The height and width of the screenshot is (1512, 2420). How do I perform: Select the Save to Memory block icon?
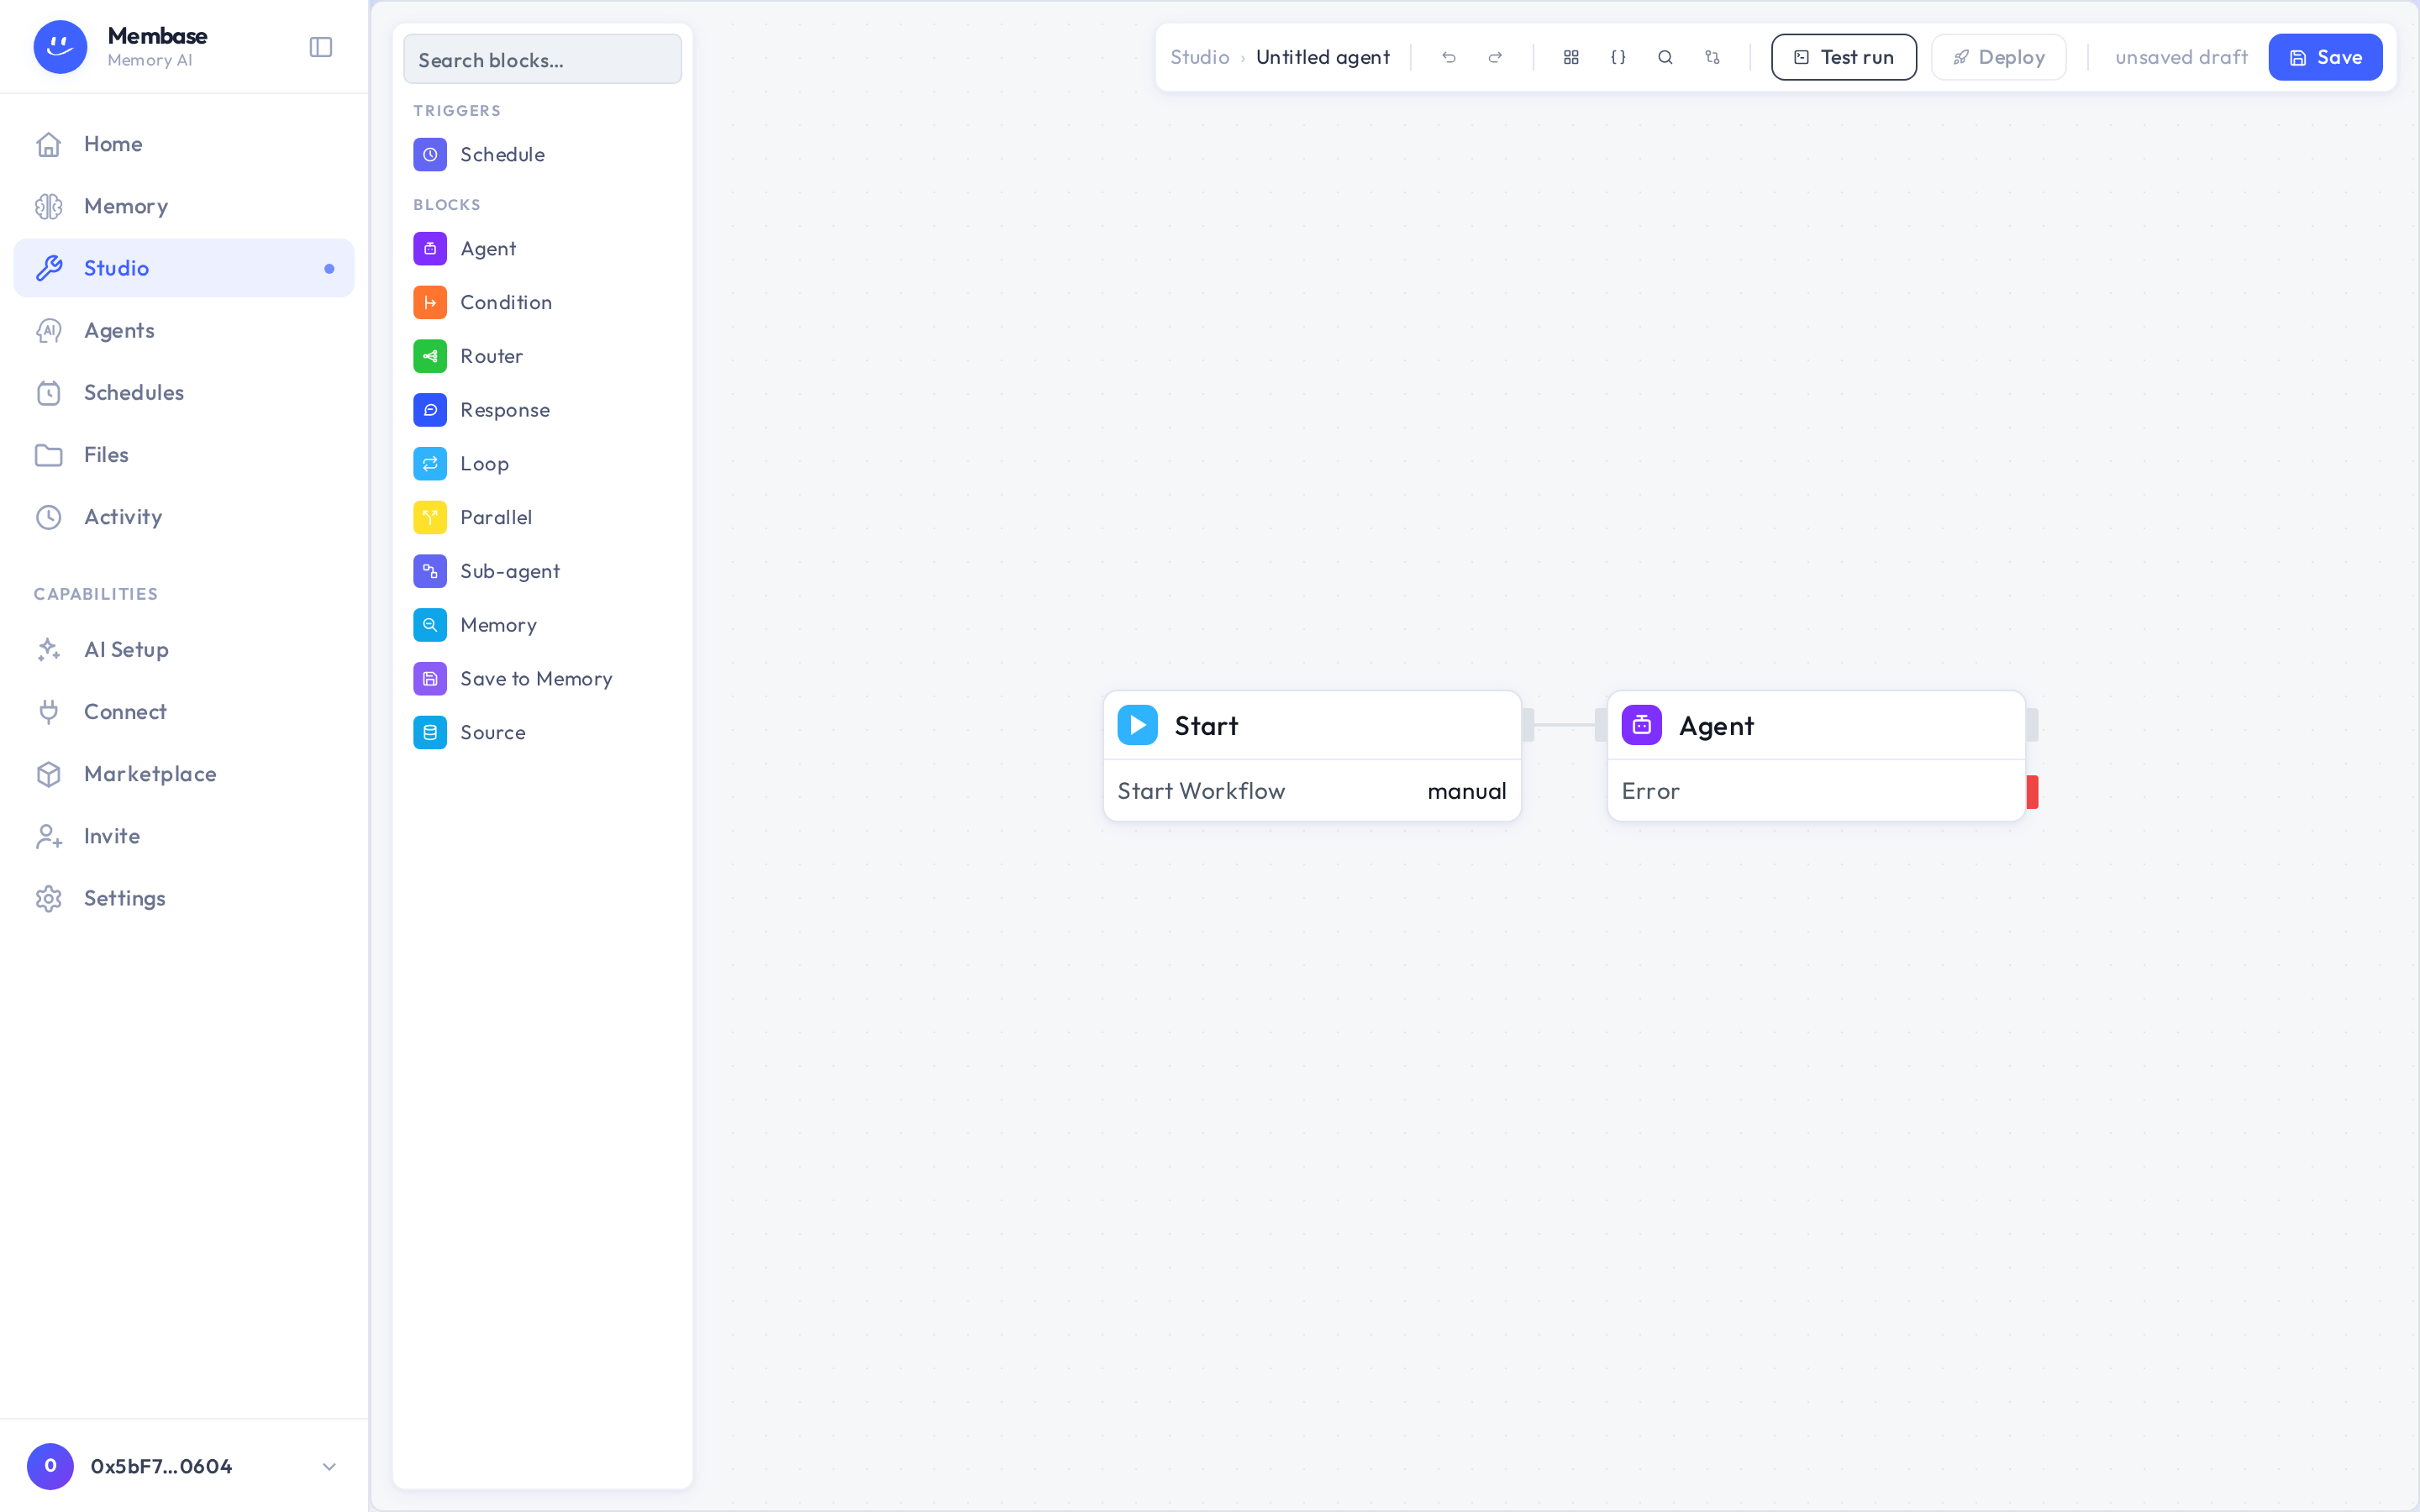[430, 679]
